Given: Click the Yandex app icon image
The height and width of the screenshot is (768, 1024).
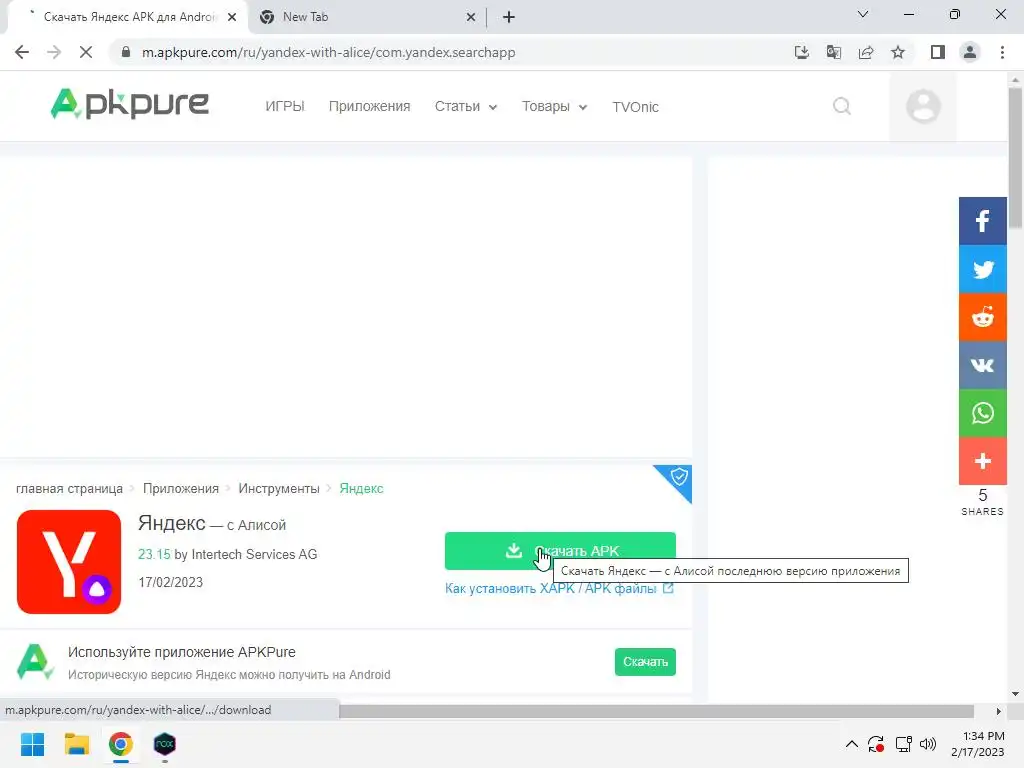Looking at the screenshot, I should pos(69,562).
